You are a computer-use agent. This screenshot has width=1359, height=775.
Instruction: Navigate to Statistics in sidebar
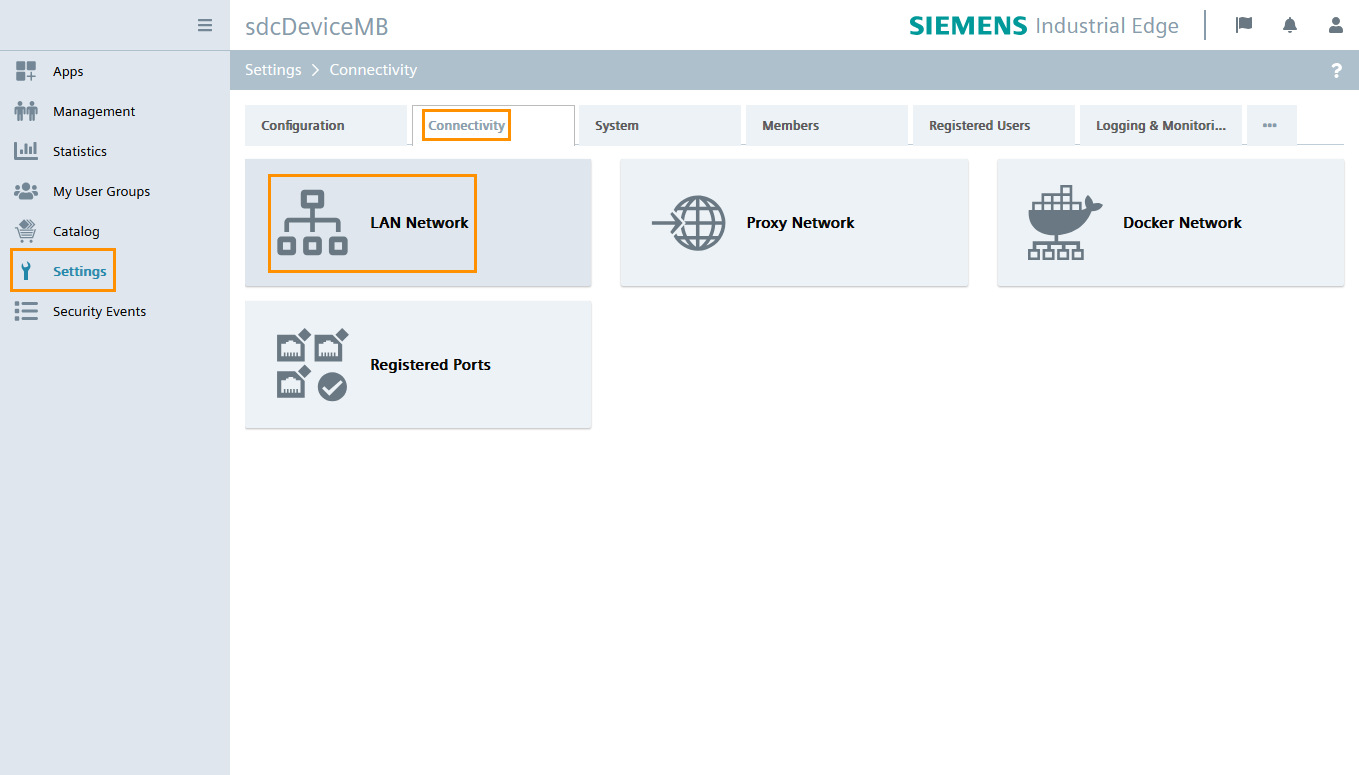[80, 152]
